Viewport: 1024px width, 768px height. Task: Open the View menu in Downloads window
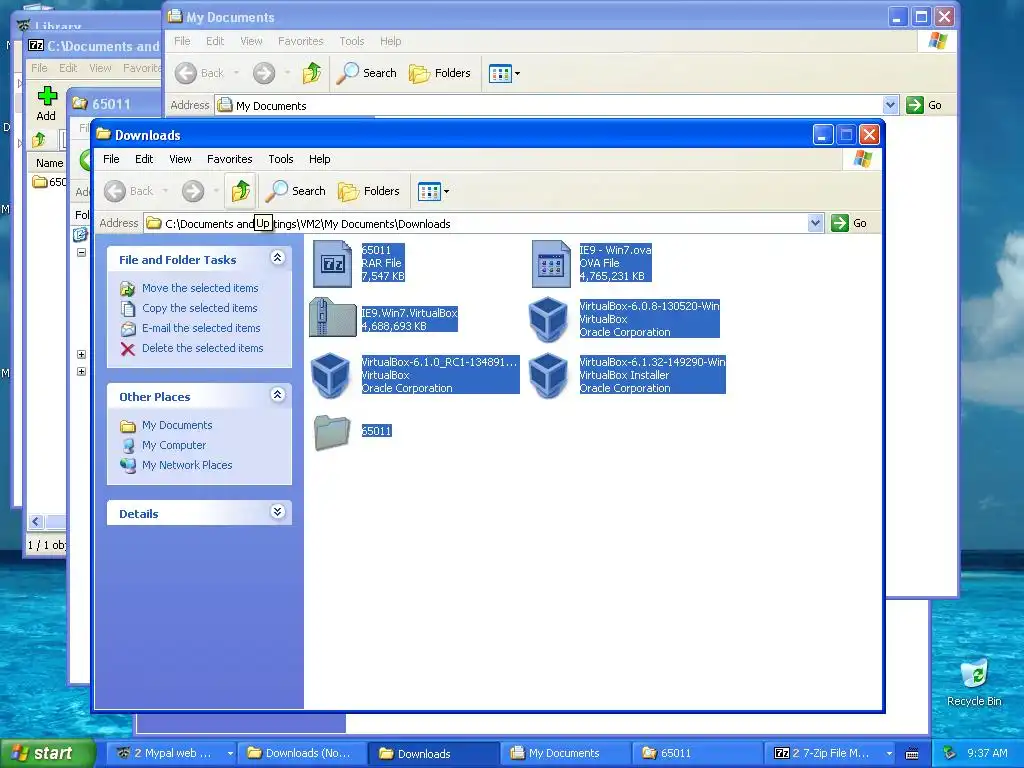tap(180, 159)
